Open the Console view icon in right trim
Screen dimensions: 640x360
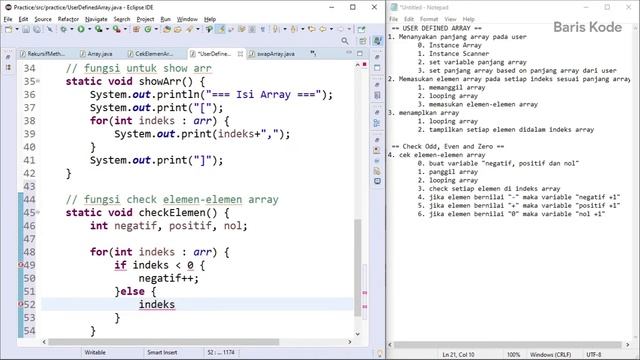pos(377,181)
